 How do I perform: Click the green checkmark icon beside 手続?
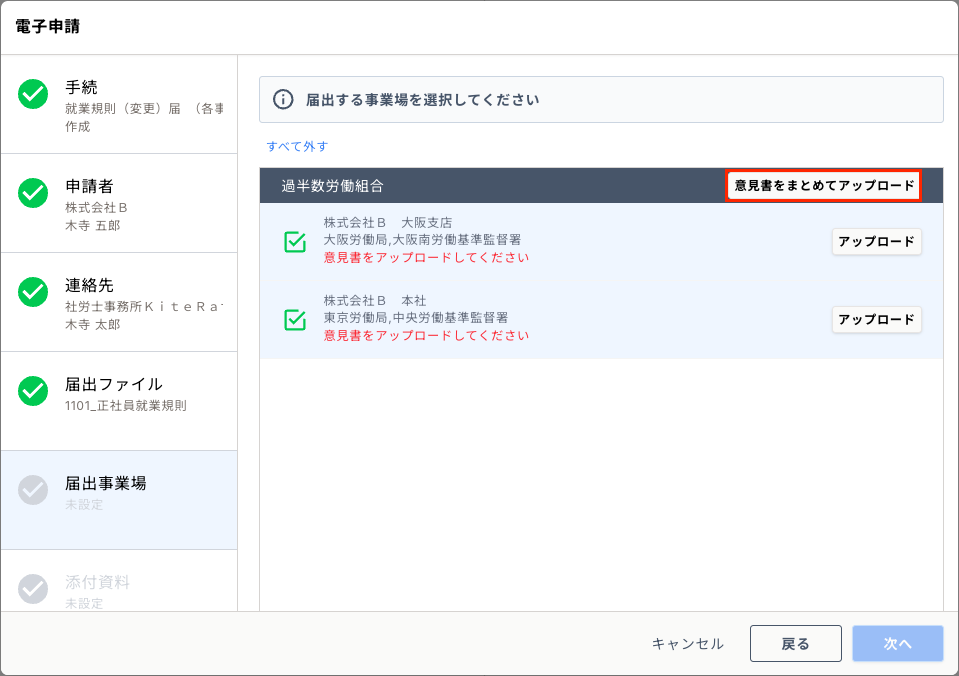tap(33, 94)
